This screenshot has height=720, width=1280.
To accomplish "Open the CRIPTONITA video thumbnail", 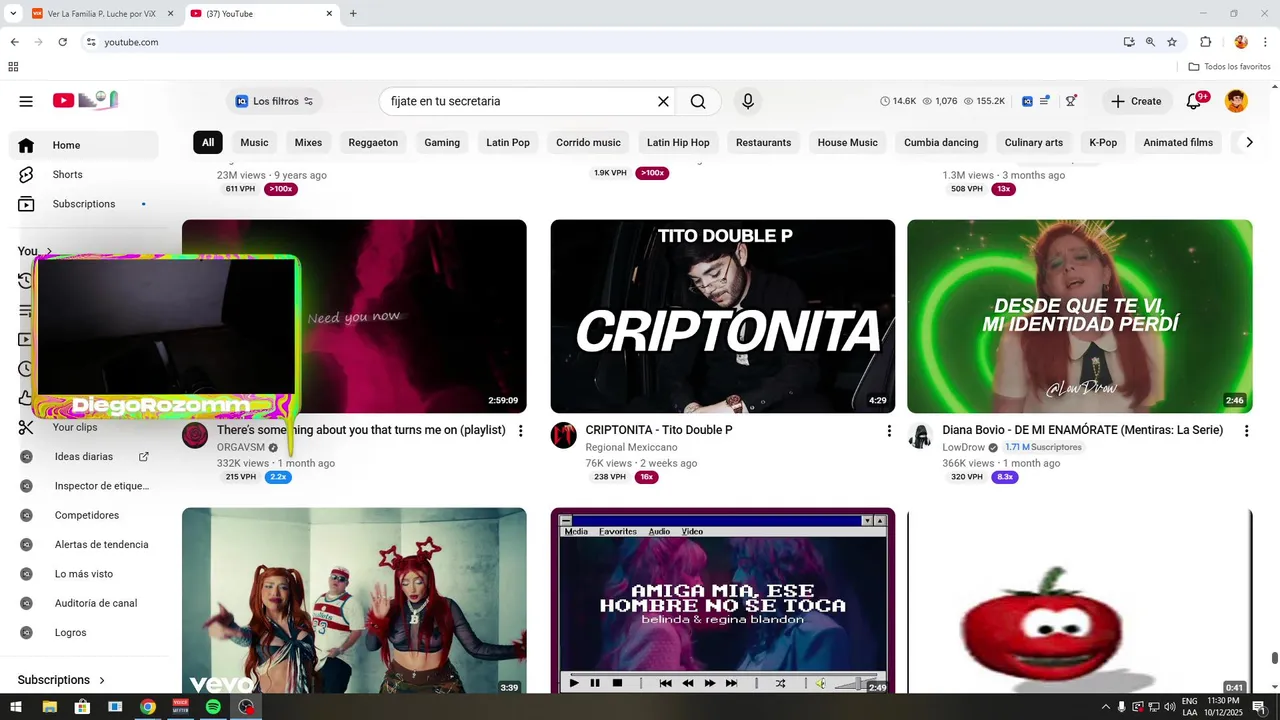I will pos(723,316).
